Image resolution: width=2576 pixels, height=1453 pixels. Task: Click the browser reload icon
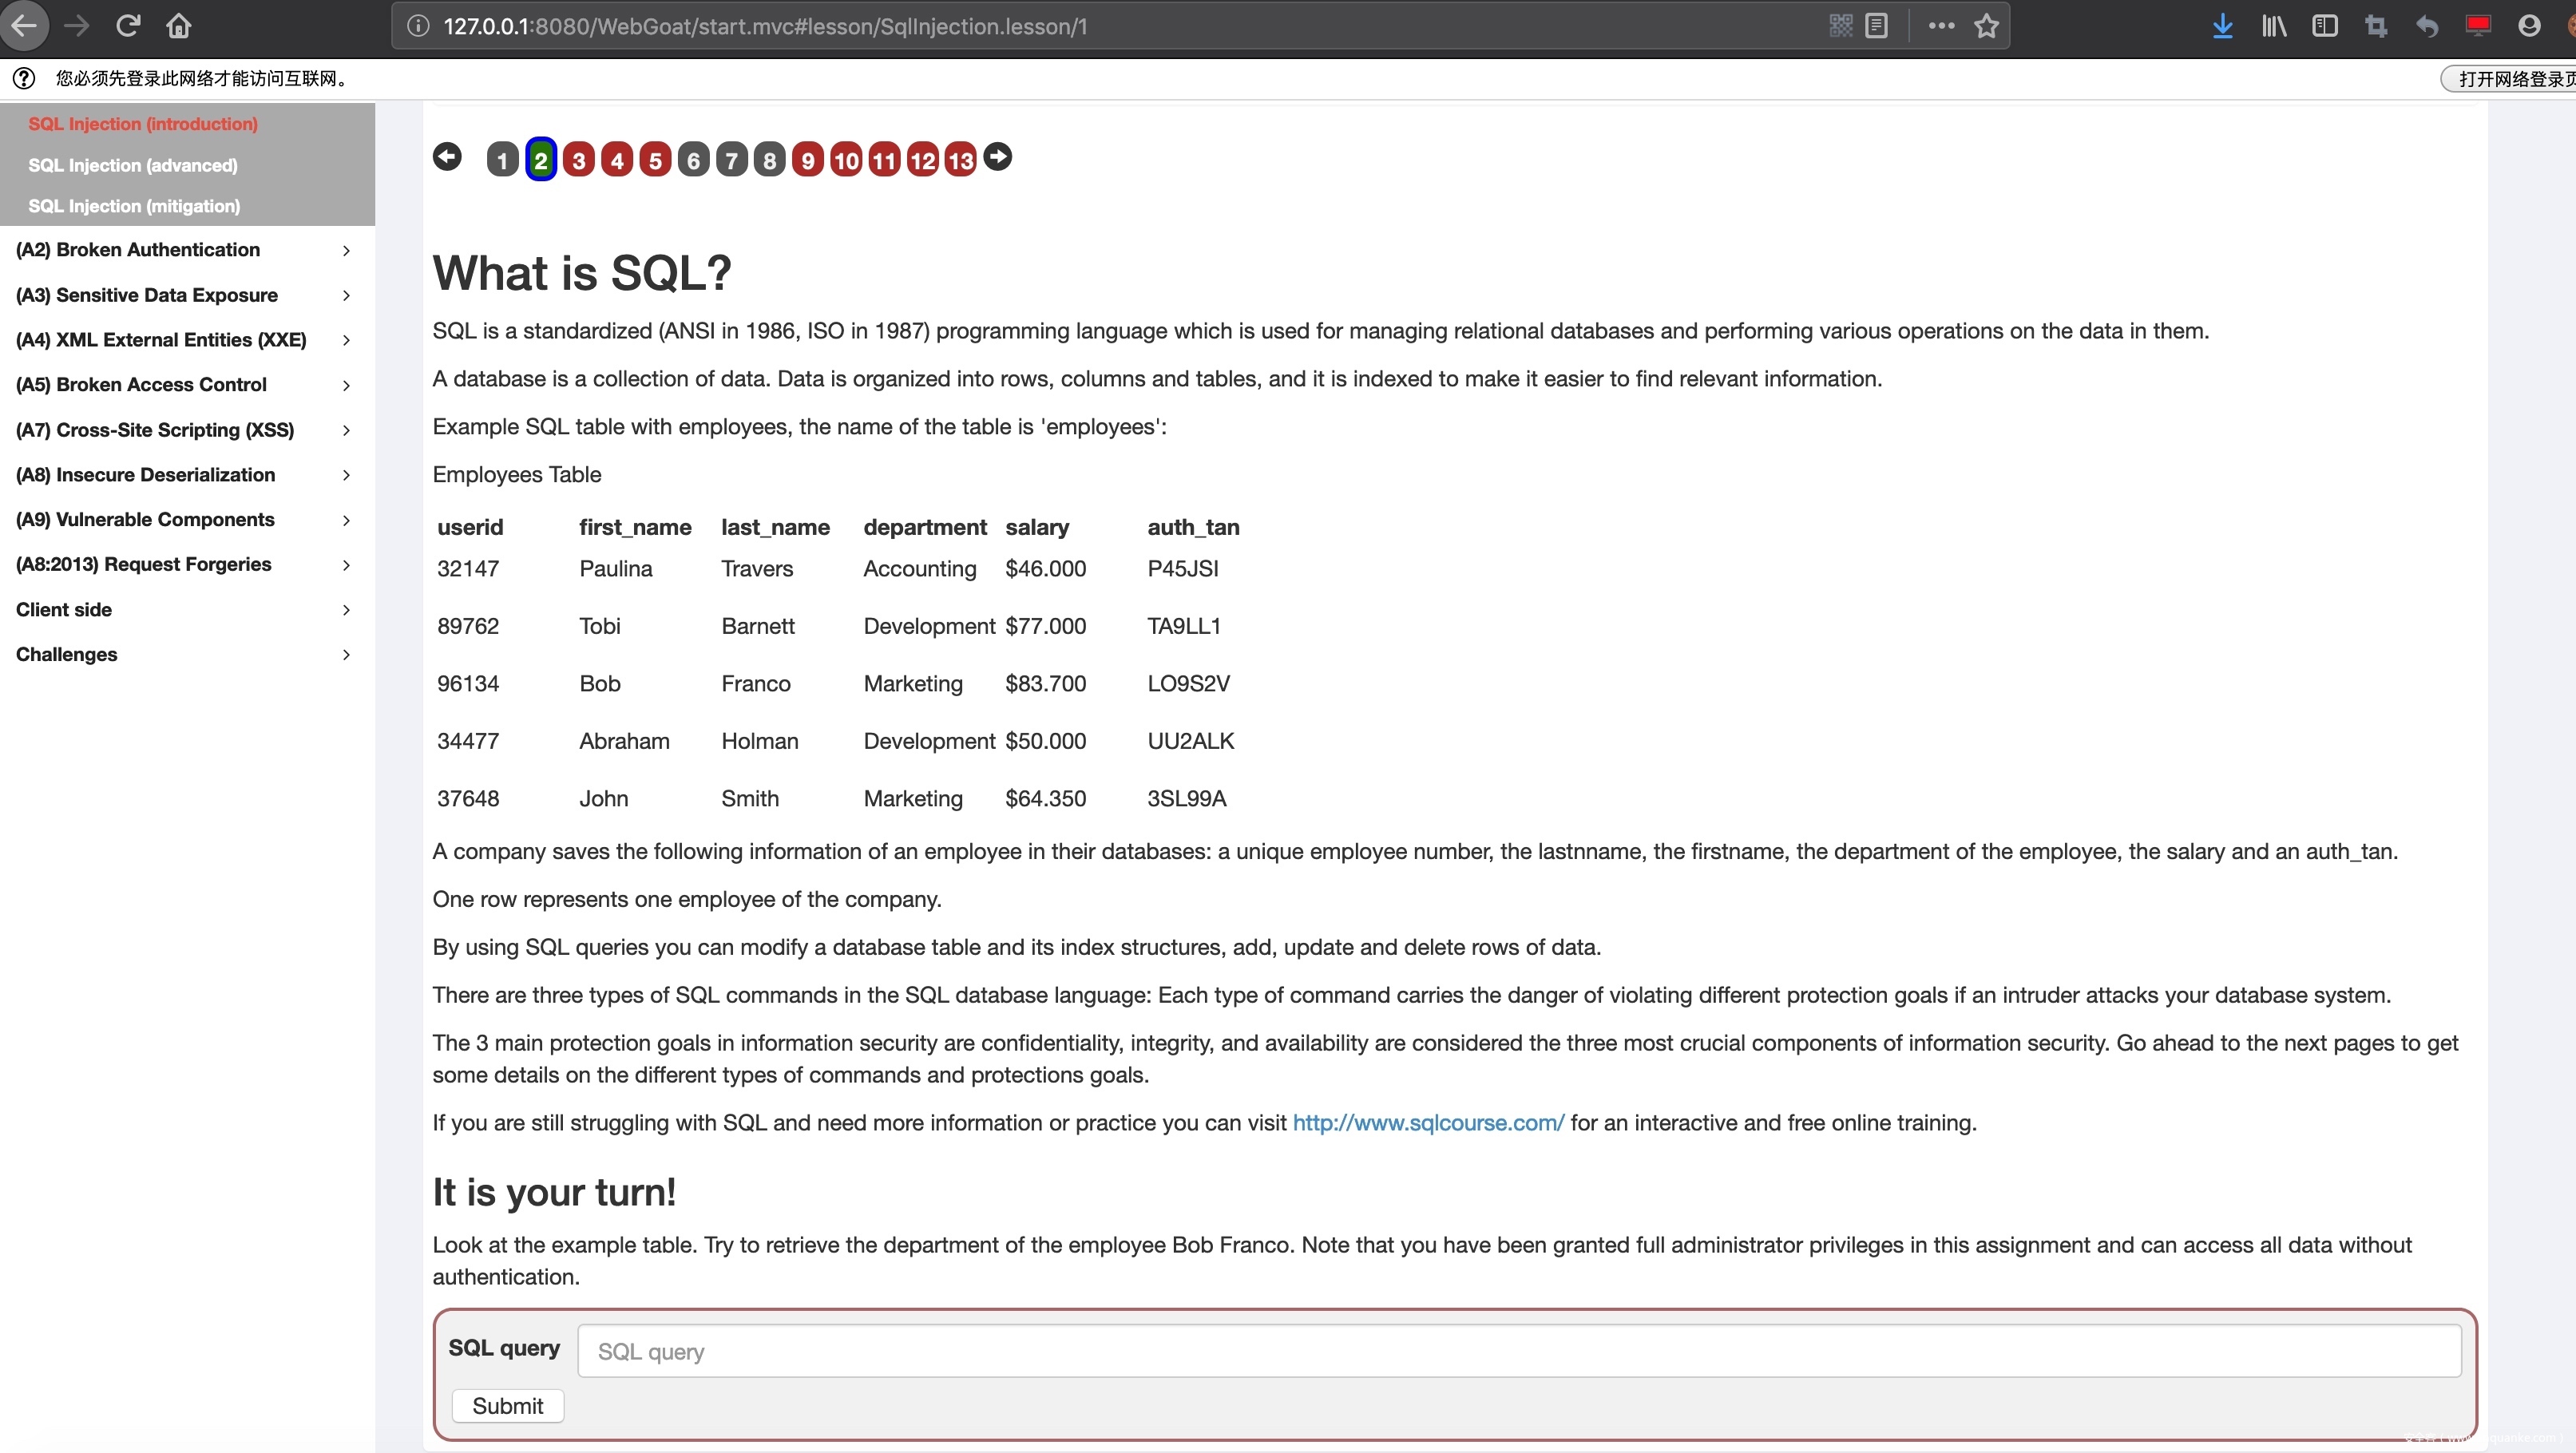[x=128, y=26]
